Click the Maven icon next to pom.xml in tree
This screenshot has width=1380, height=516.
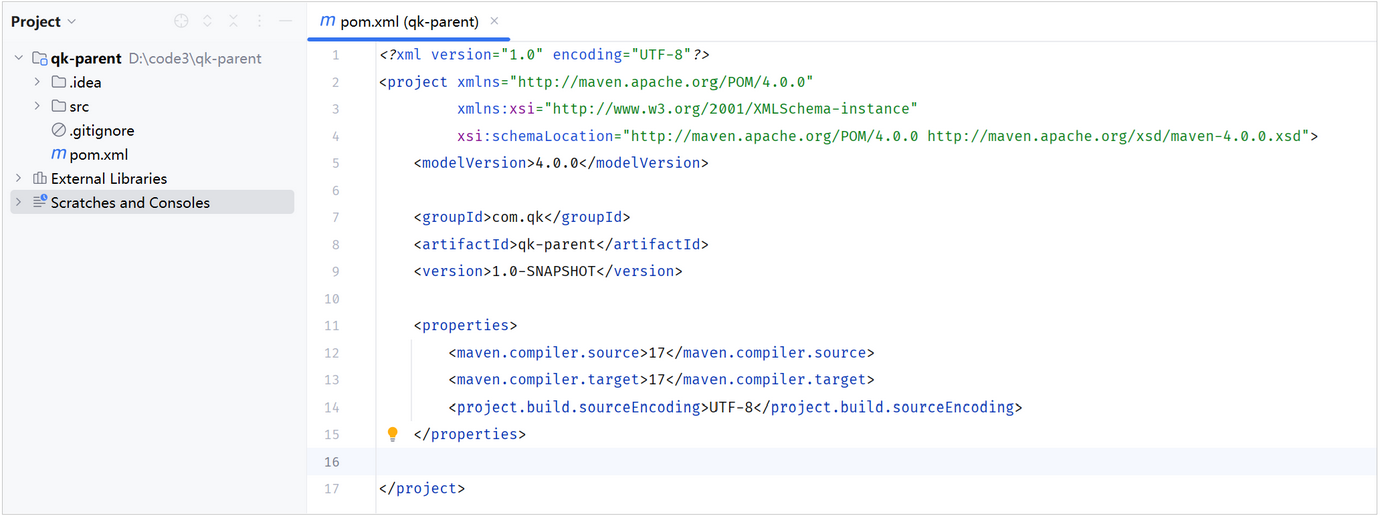tap(59, 155)
